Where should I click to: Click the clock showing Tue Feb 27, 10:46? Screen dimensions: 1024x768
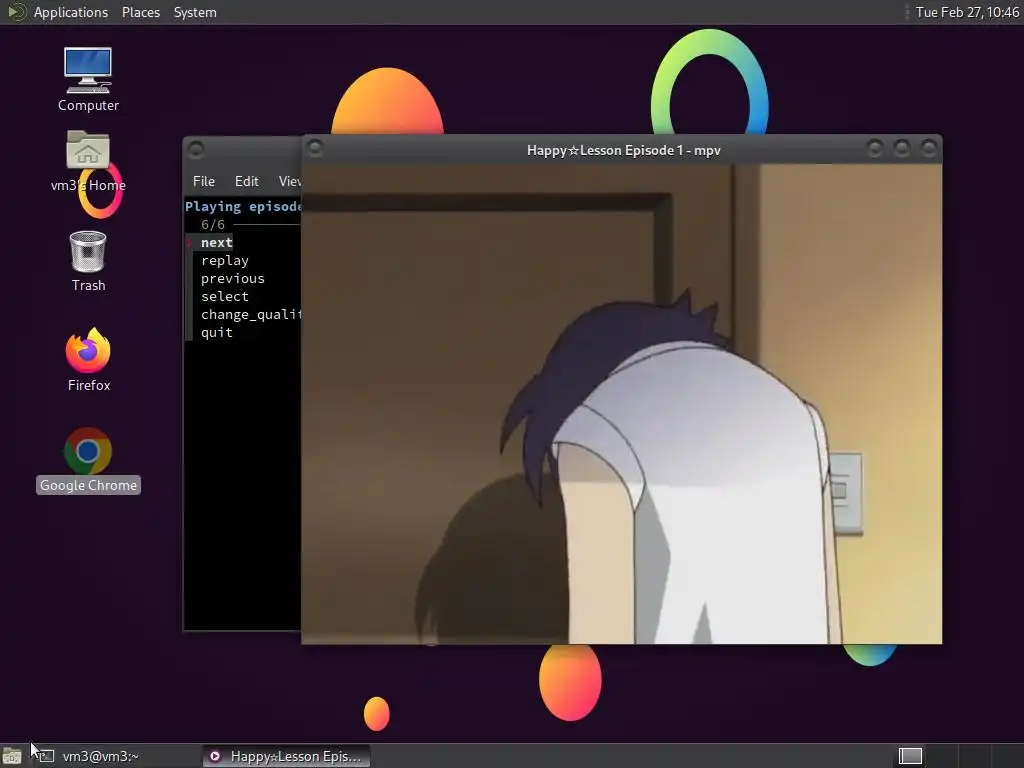click(967, 12)
